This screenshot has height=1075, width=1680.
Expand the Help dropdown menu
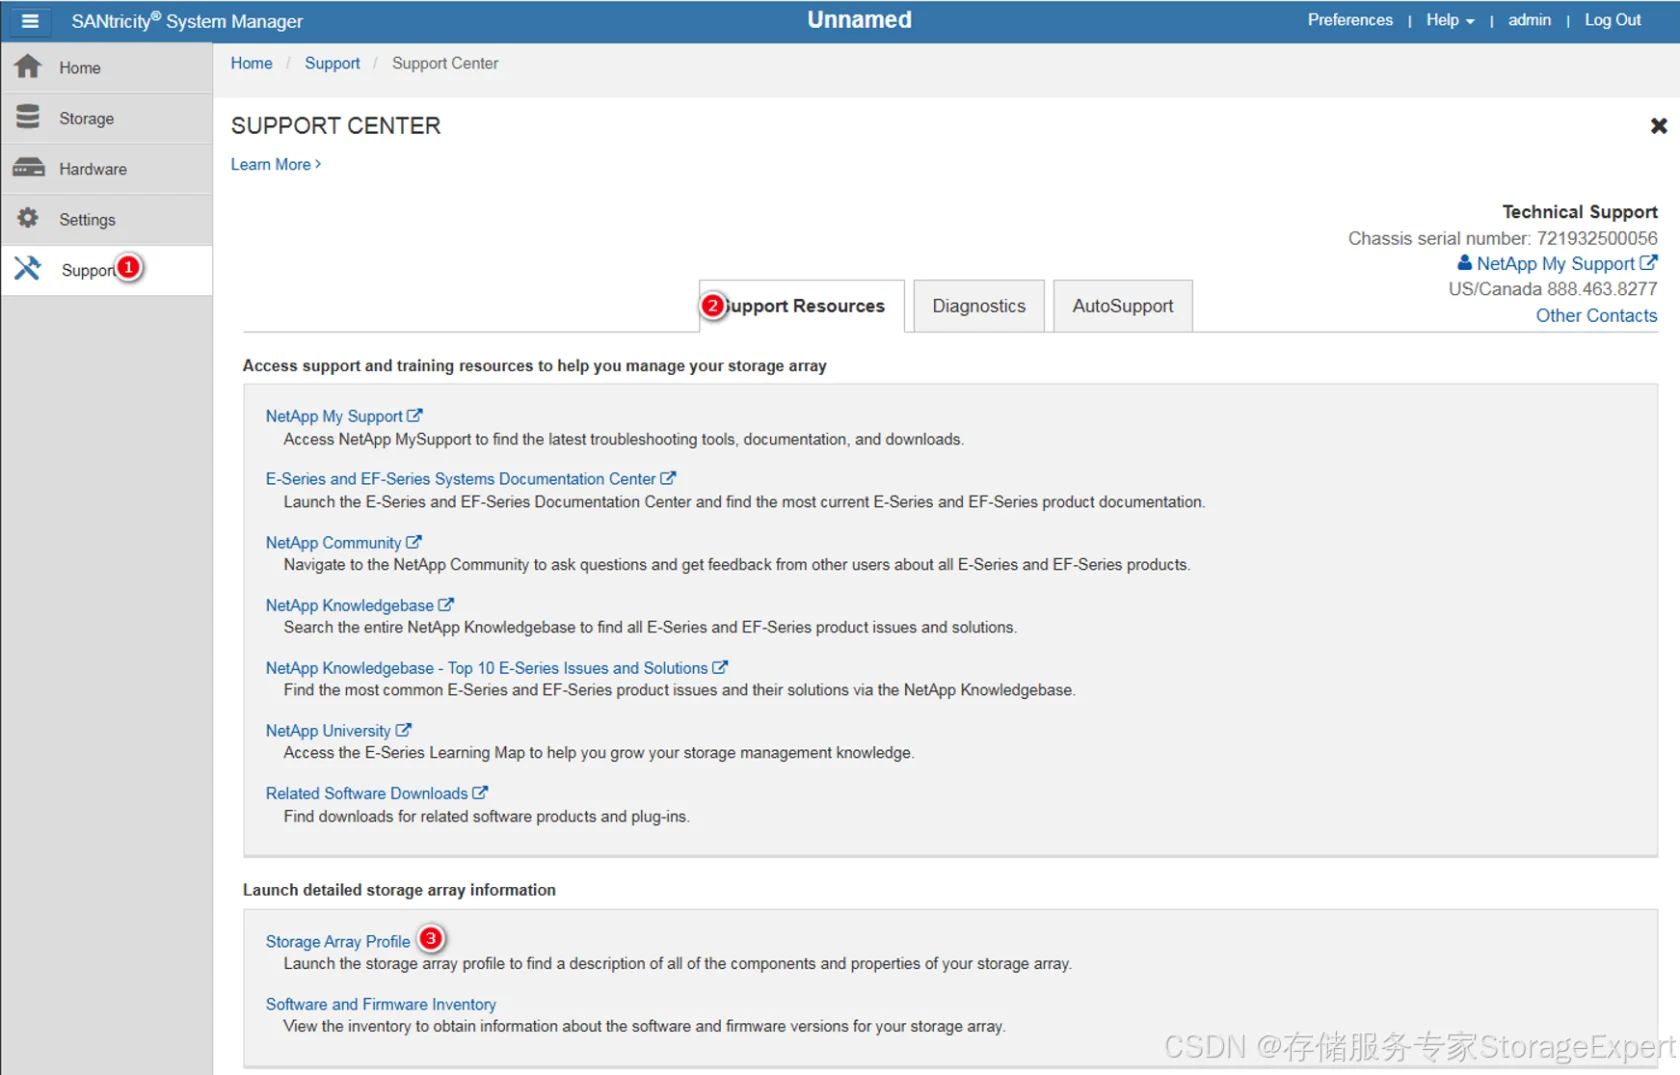[x=1450, y=20]
